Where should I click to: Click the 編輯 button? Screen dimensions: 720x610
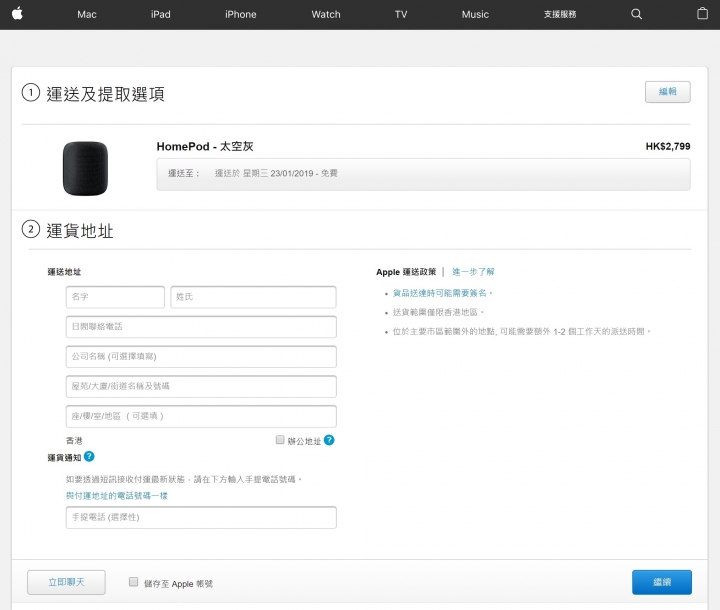[668, 92]
